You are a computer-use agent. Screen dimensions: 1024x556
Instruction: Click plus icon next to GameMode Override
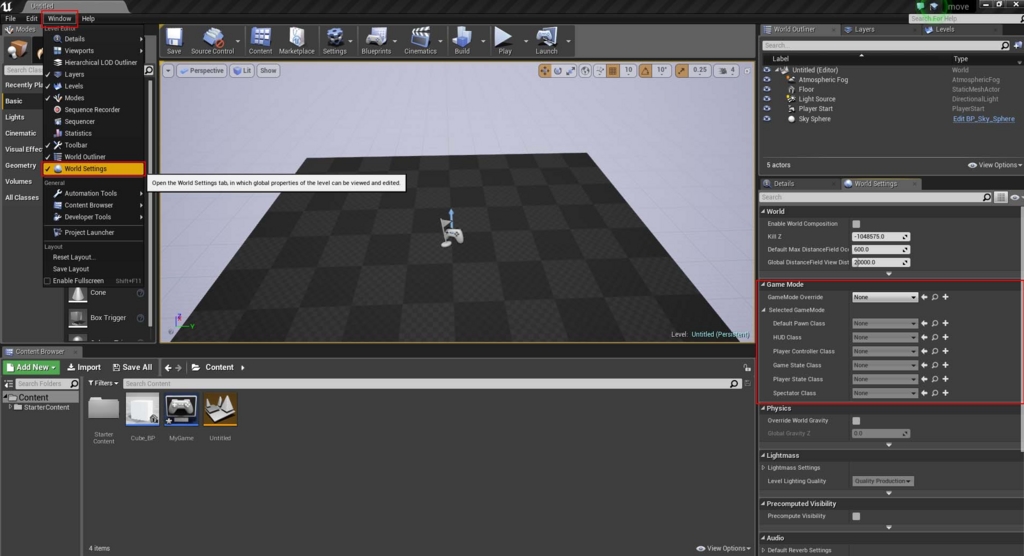pyautogui.click(x=945, y=297)
